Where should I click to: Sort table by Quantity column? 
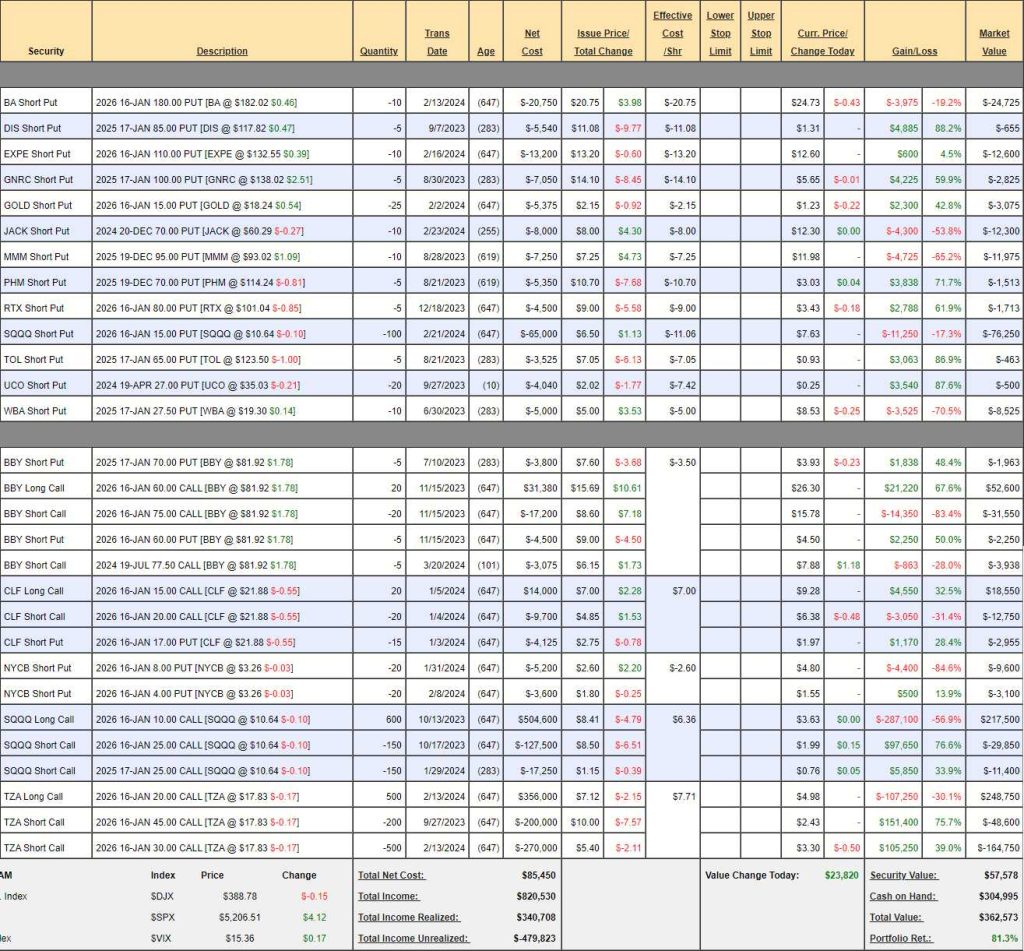click(x=379, y=51)
